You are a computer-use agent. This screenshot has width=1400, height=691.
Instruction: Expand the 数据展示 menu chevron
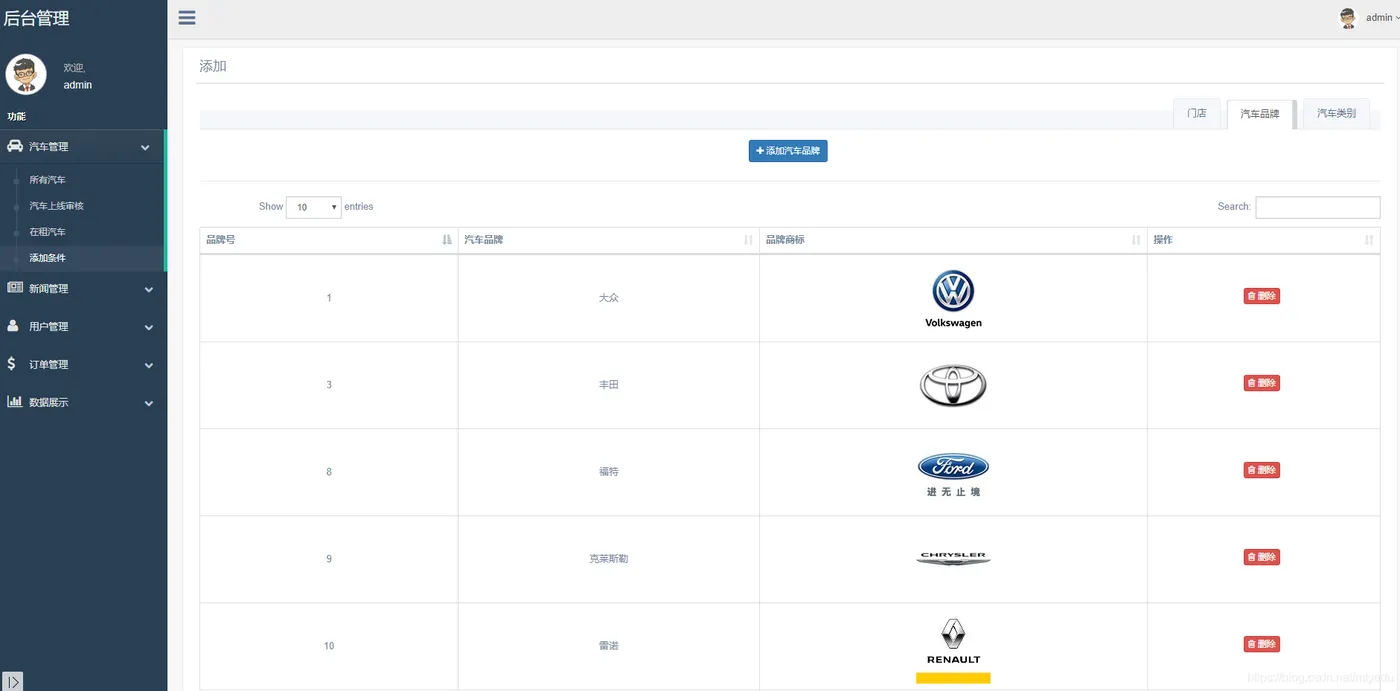coord(149,404)
